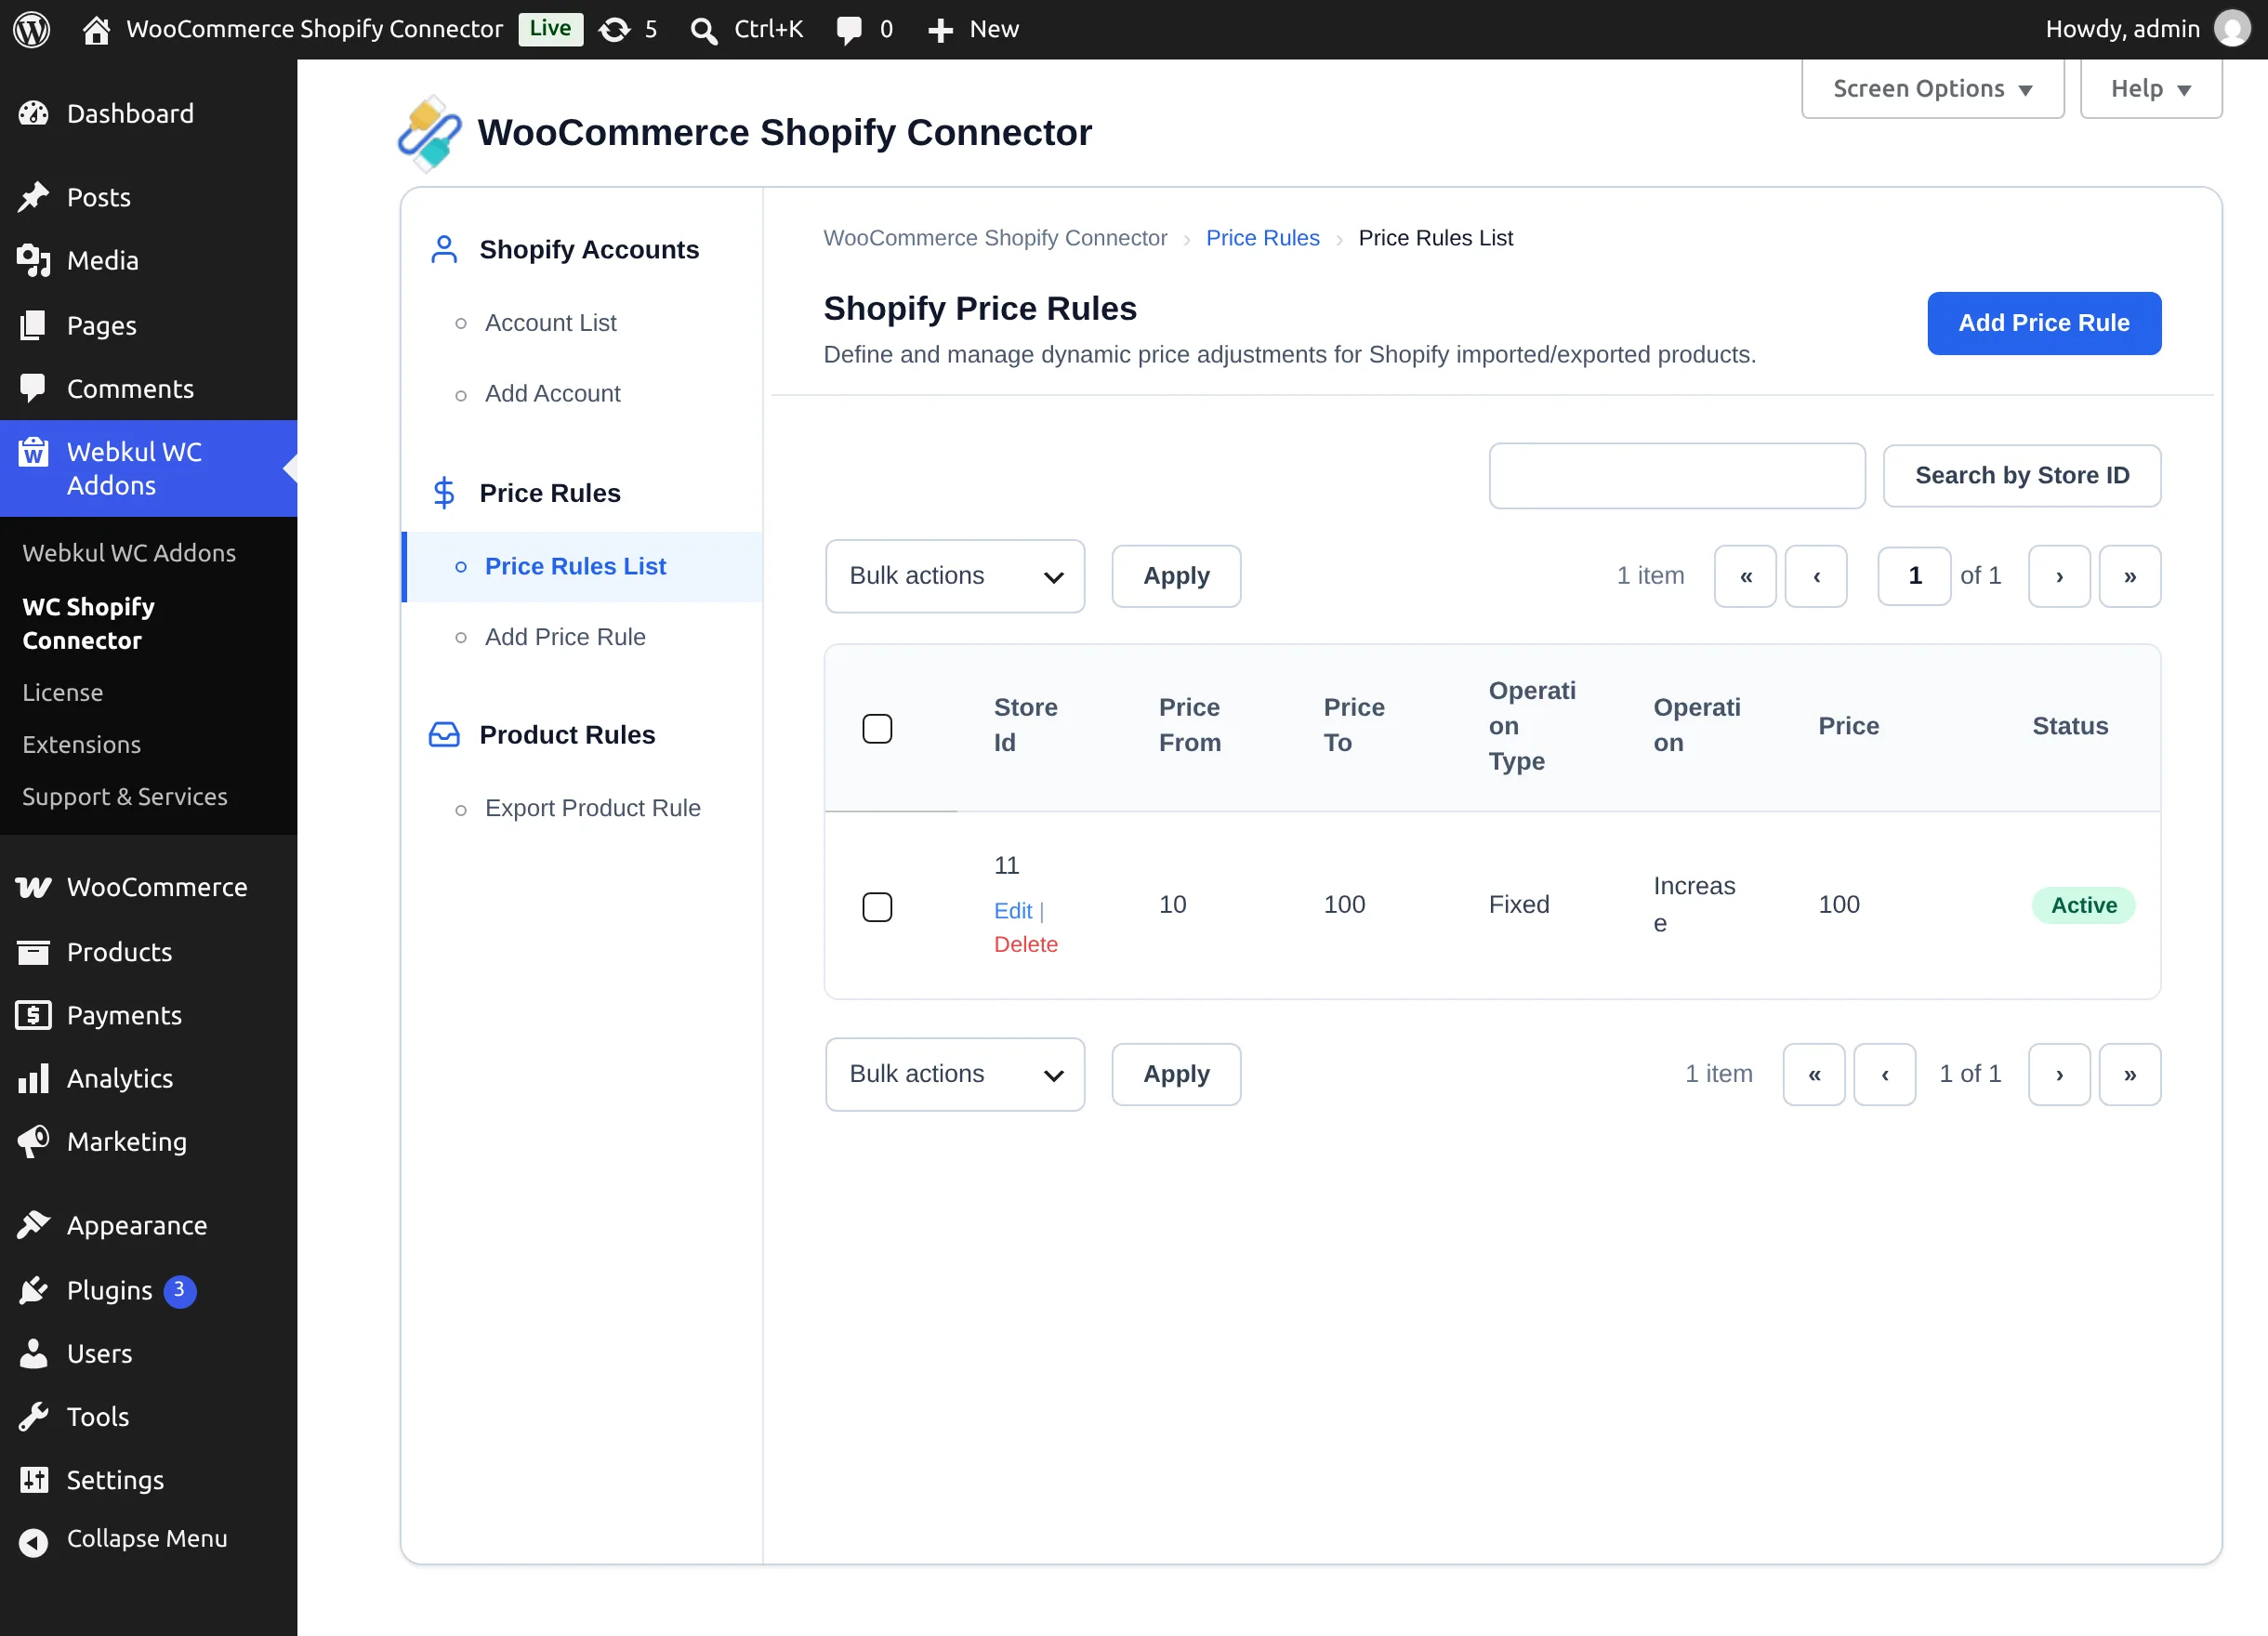Click the Media library icon

[34, 261]
